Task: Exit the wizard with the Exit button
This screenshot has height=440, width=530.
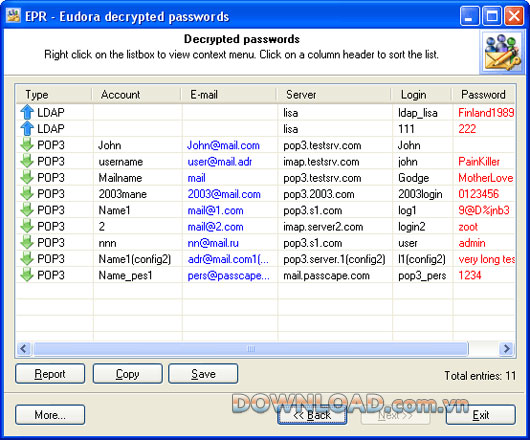Action: [481, 415]
